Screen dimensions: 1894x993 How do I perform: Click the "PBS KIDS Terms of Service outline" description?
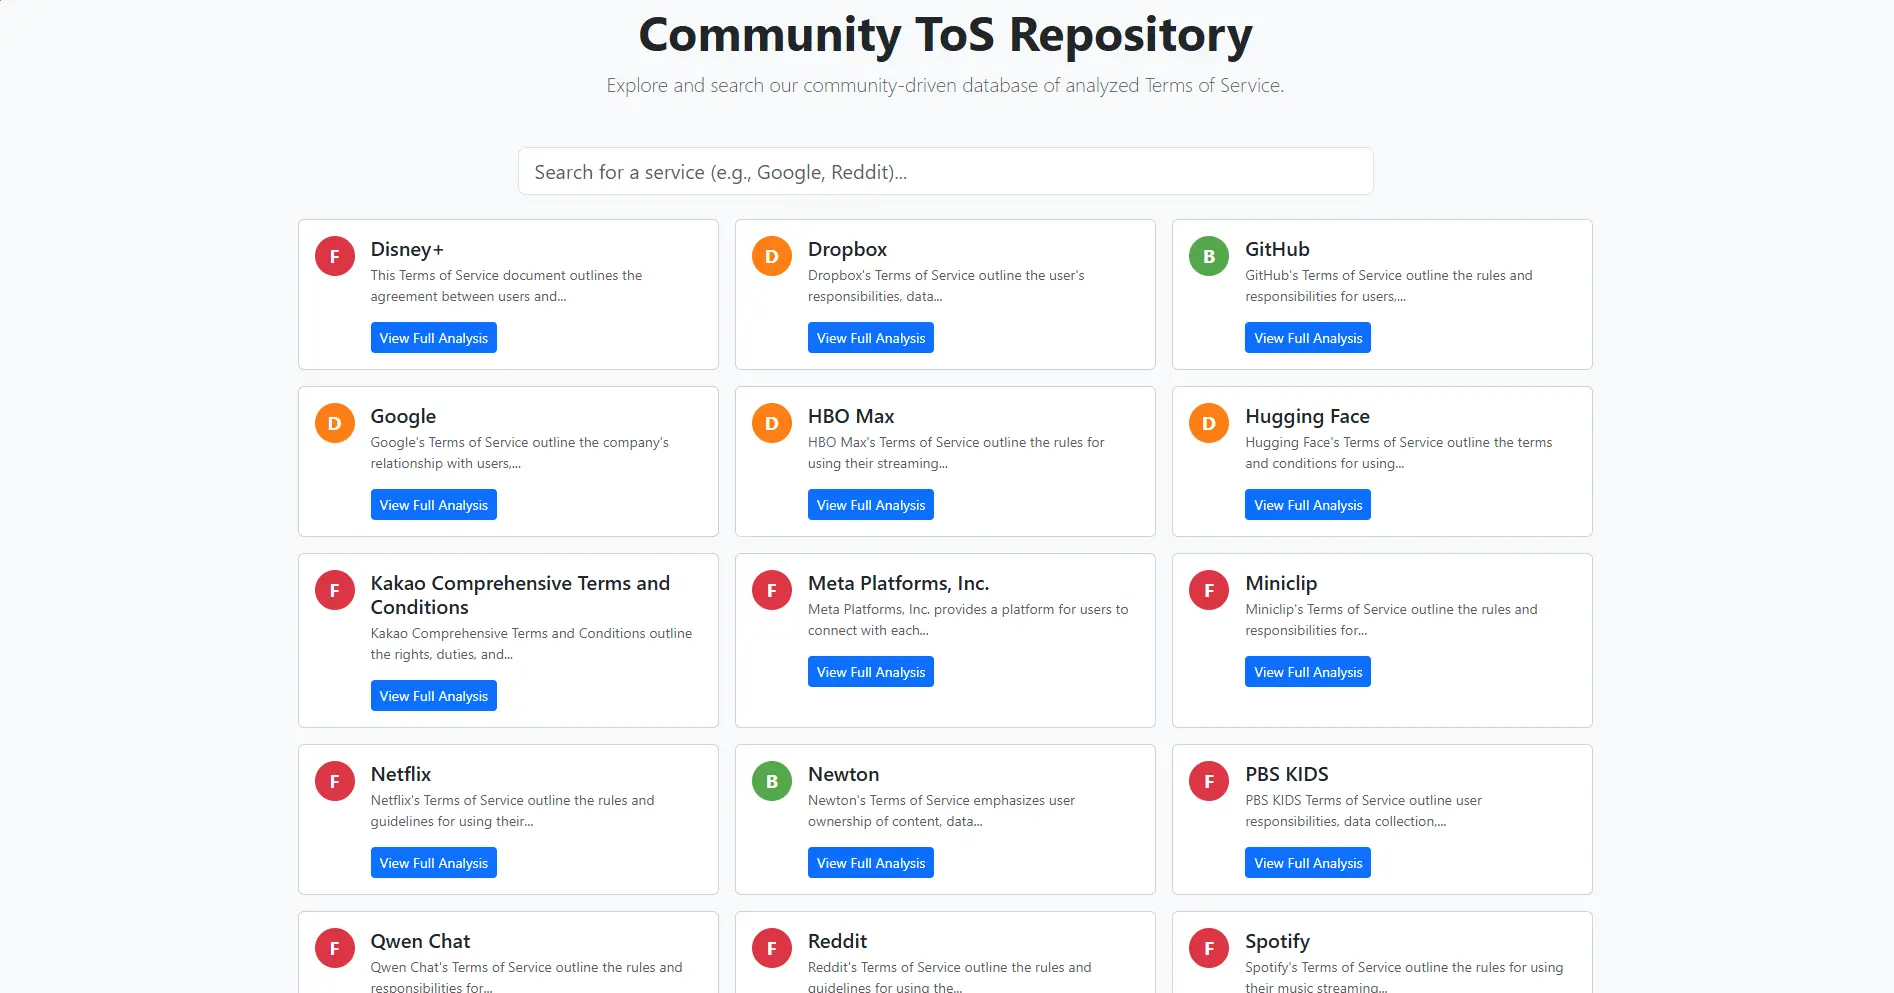click(x=1363, y=811)
